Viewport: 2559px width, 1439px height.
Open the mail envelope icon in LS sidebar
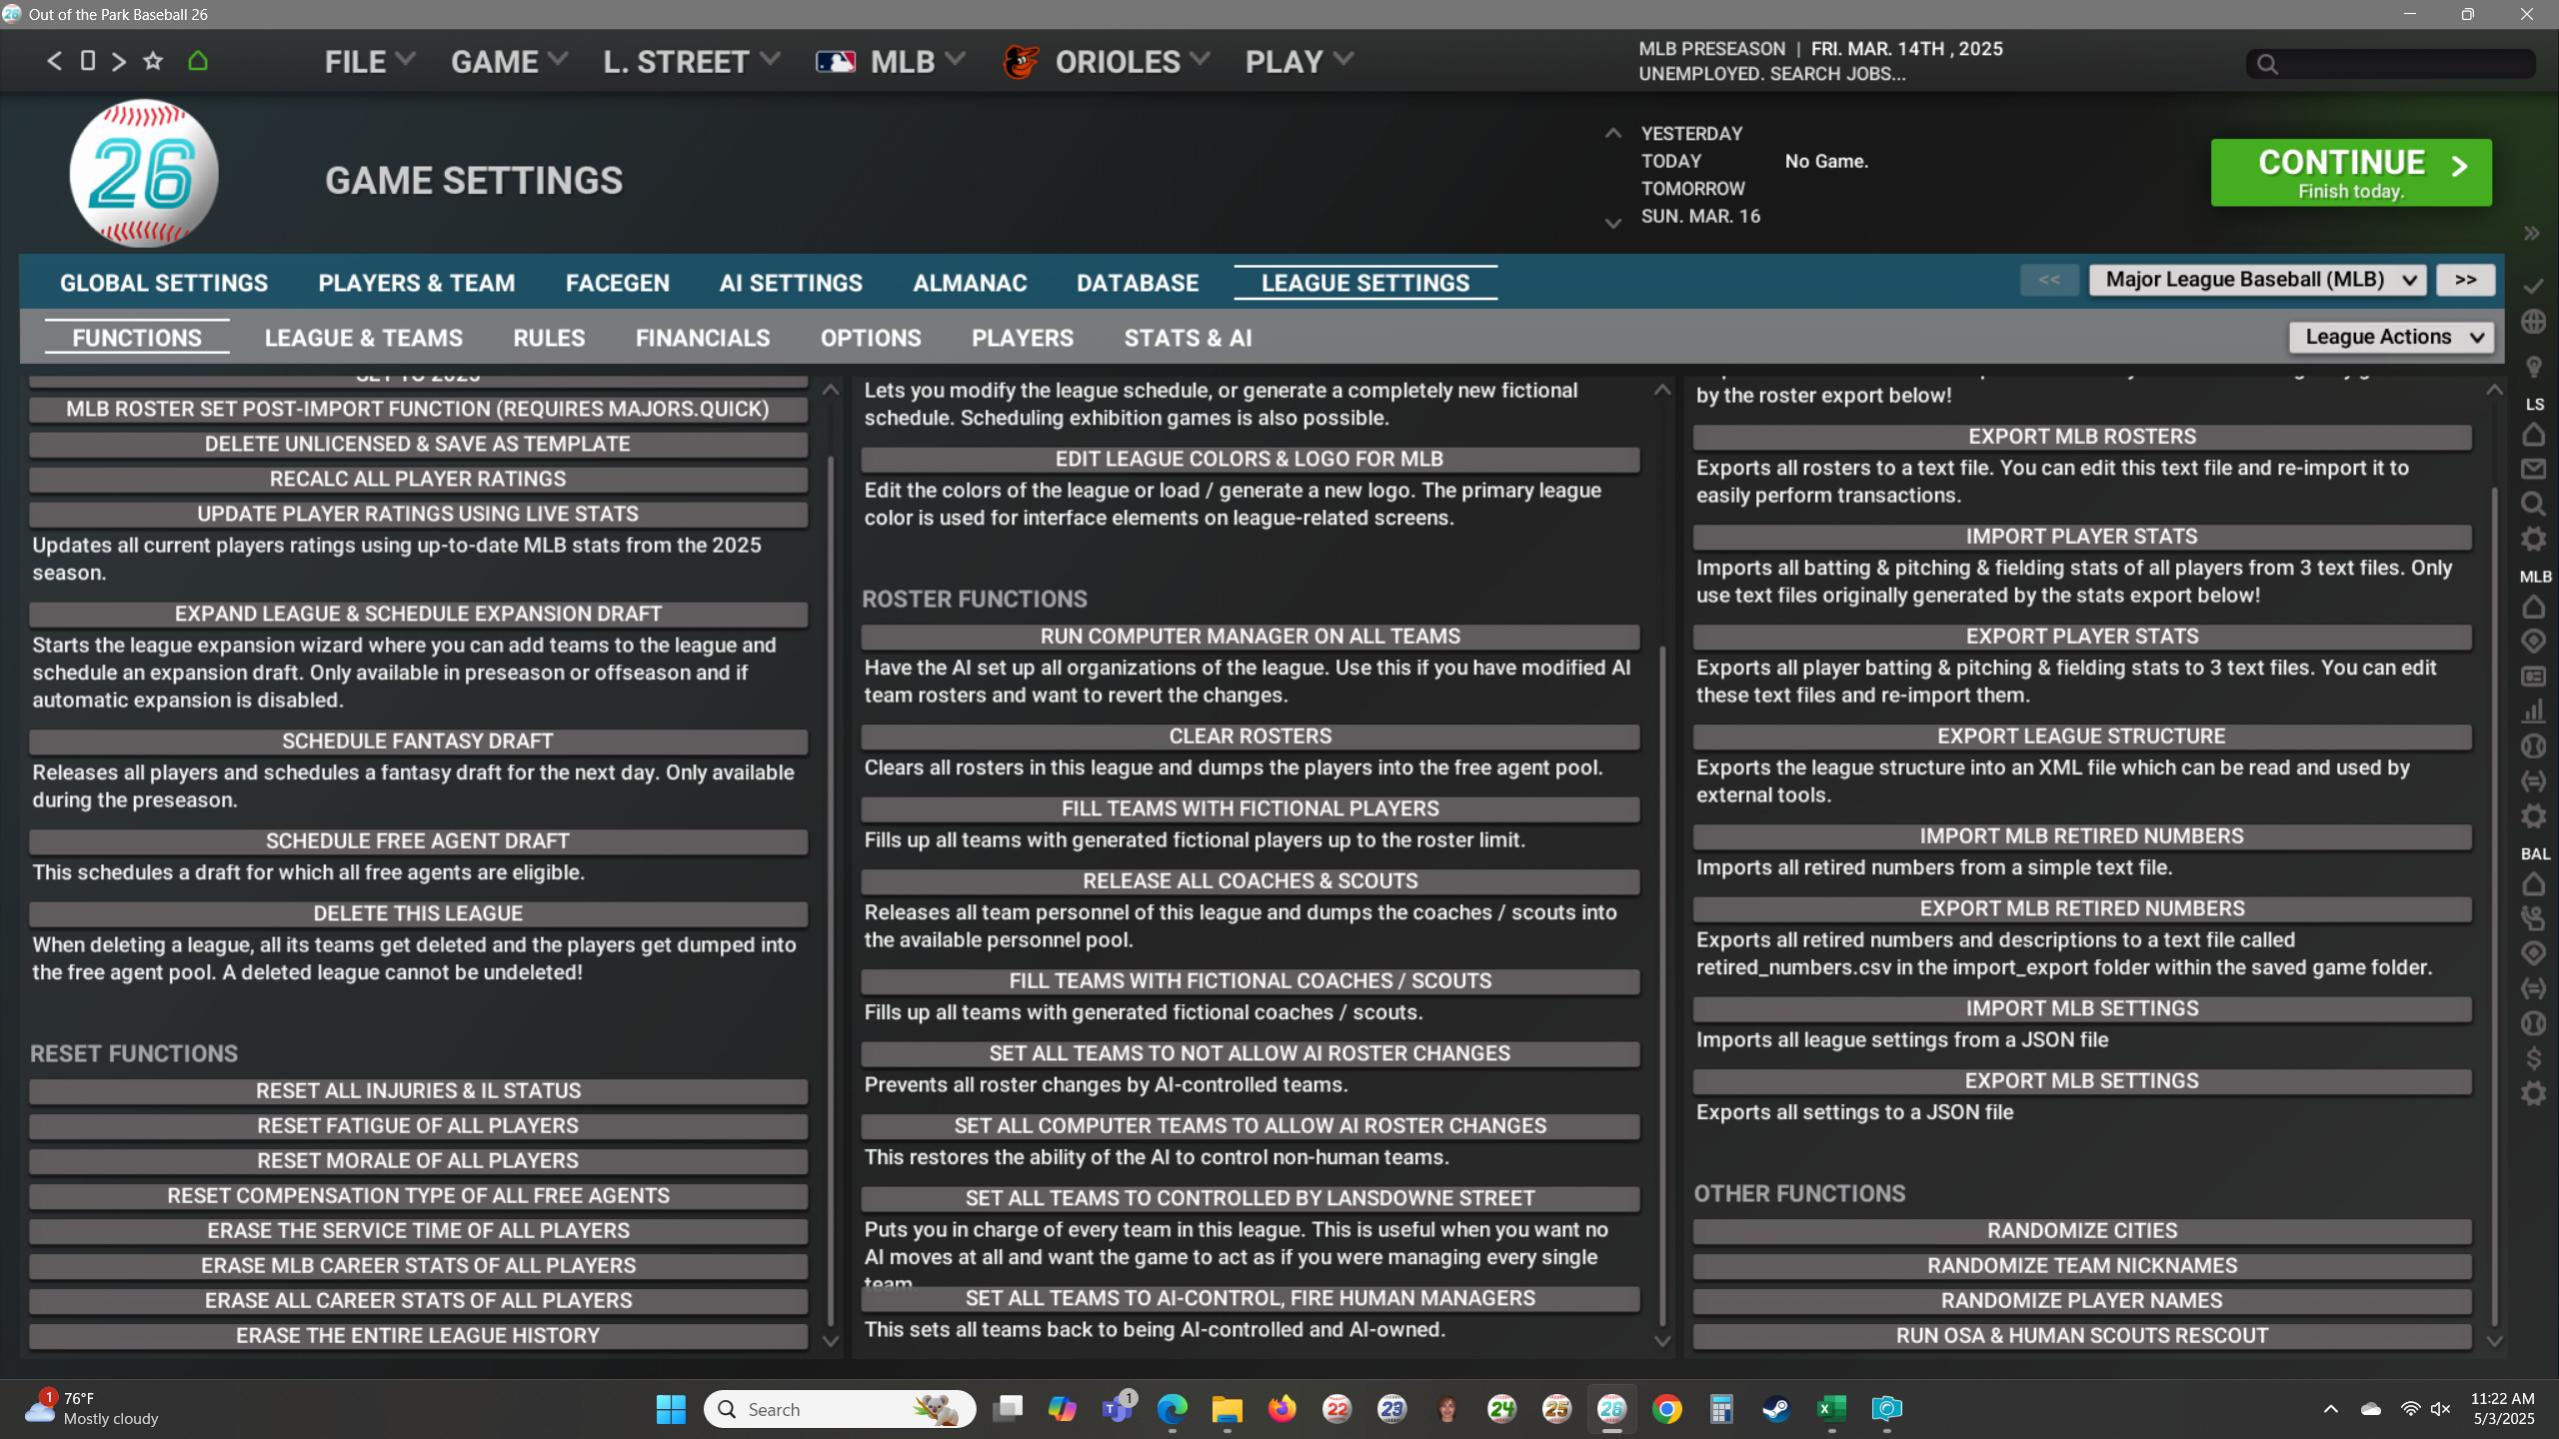tap(2533, 469)
